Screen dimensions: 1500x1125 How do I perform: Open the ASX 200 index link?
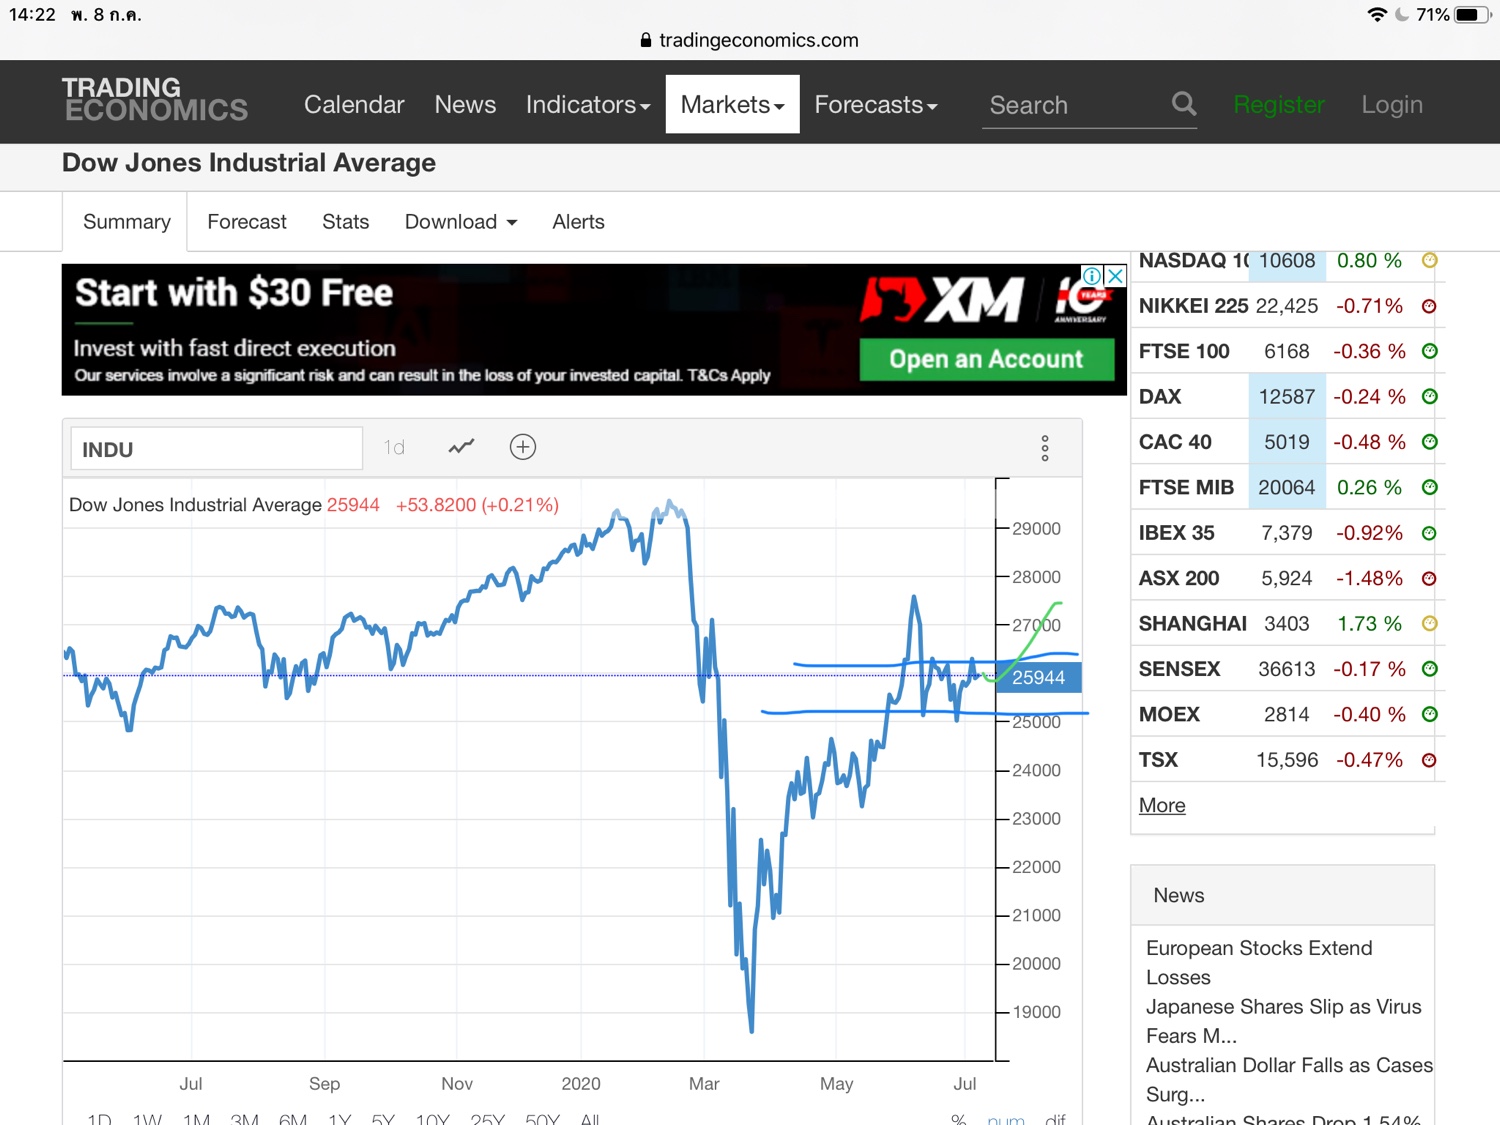(x=1179, y=578)
